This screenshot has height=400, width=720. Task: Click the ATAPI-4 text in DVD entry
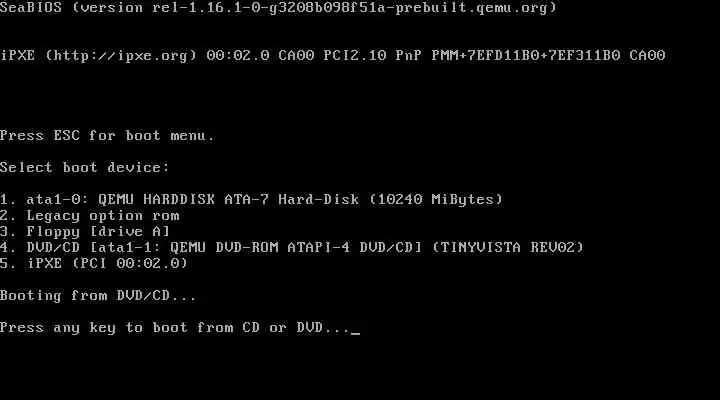319,248
